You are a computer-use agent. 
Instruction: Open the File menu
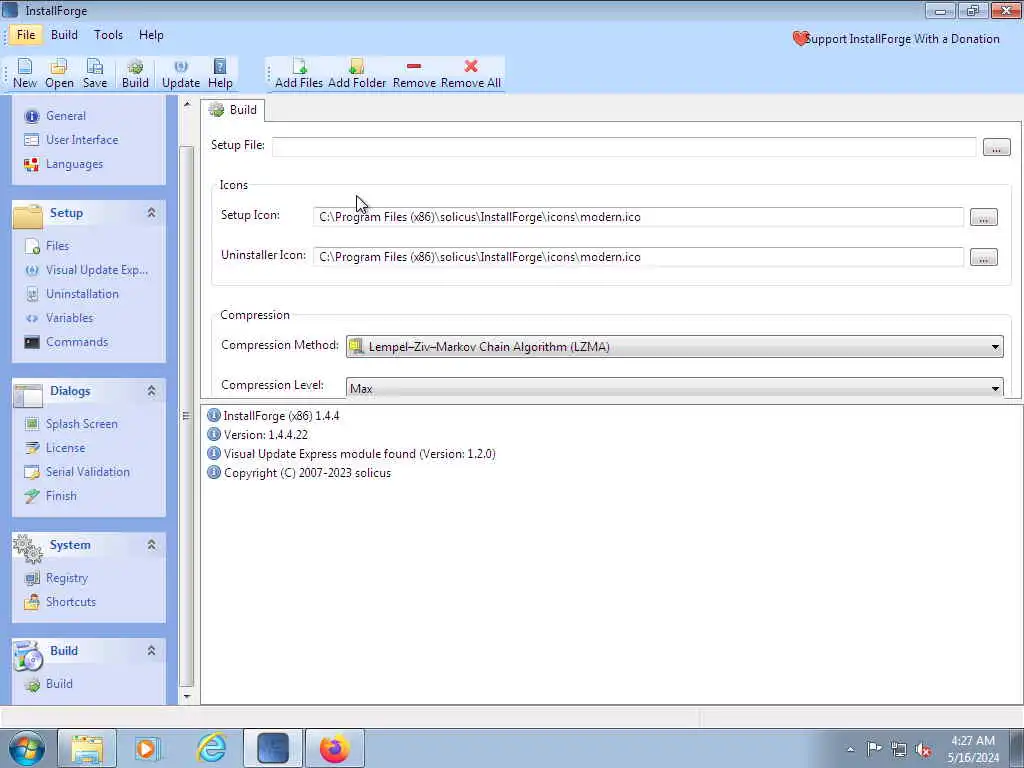(26, 35)
